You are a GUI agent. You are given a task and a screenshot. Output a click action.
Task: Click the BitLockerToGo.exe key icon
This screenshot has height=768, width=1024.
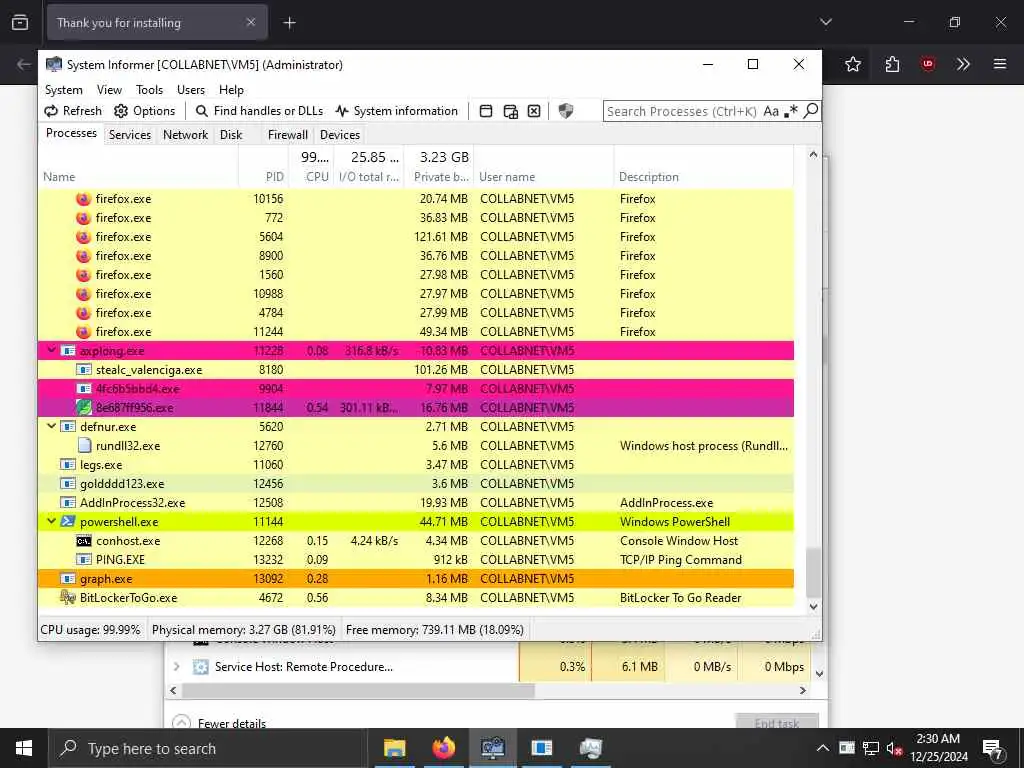(68, 598)
